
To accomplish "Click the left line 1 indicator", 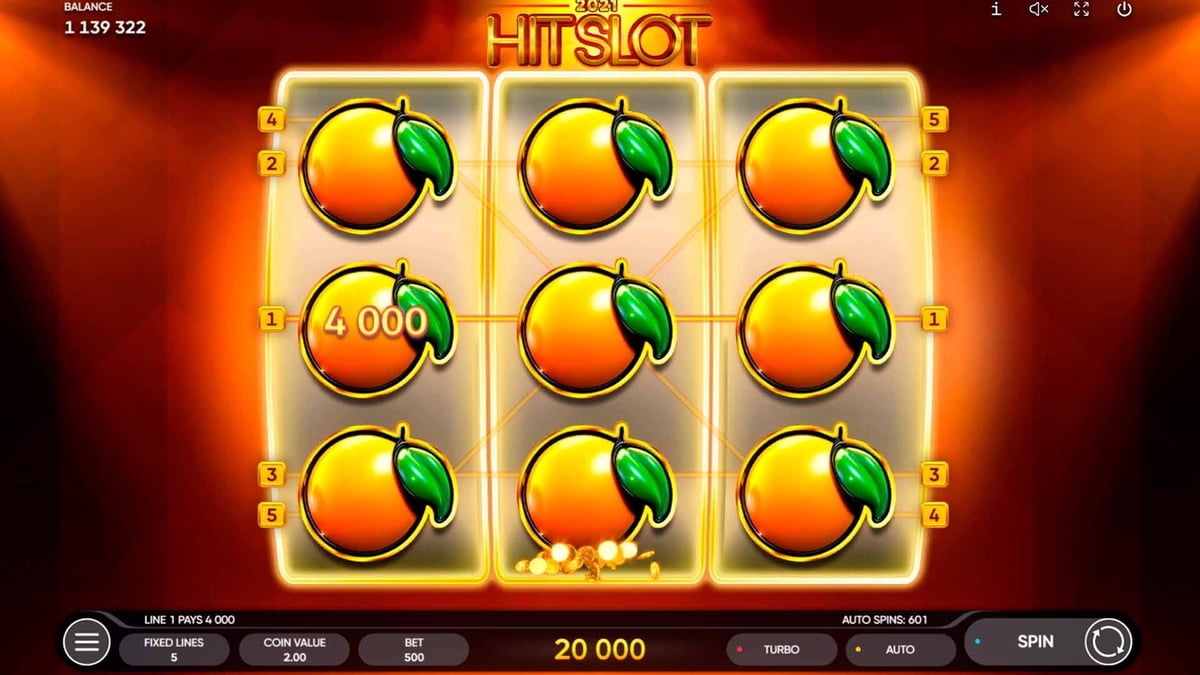I will [271, 319].
